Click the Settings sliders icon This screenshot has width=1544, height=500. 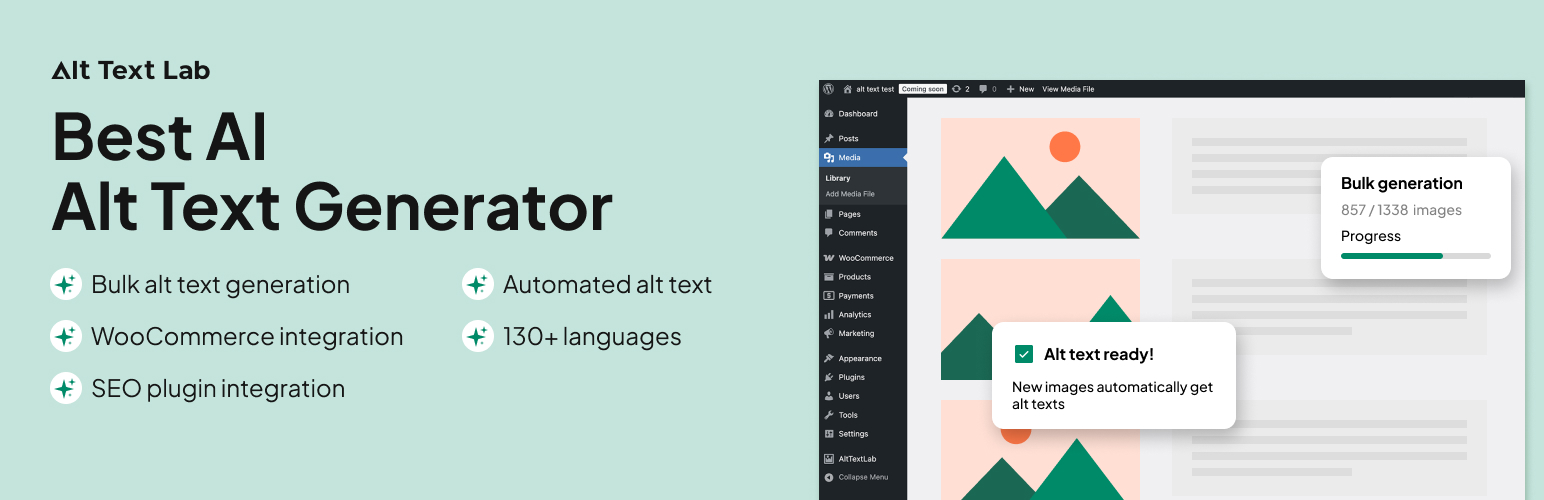pos(829,434)
